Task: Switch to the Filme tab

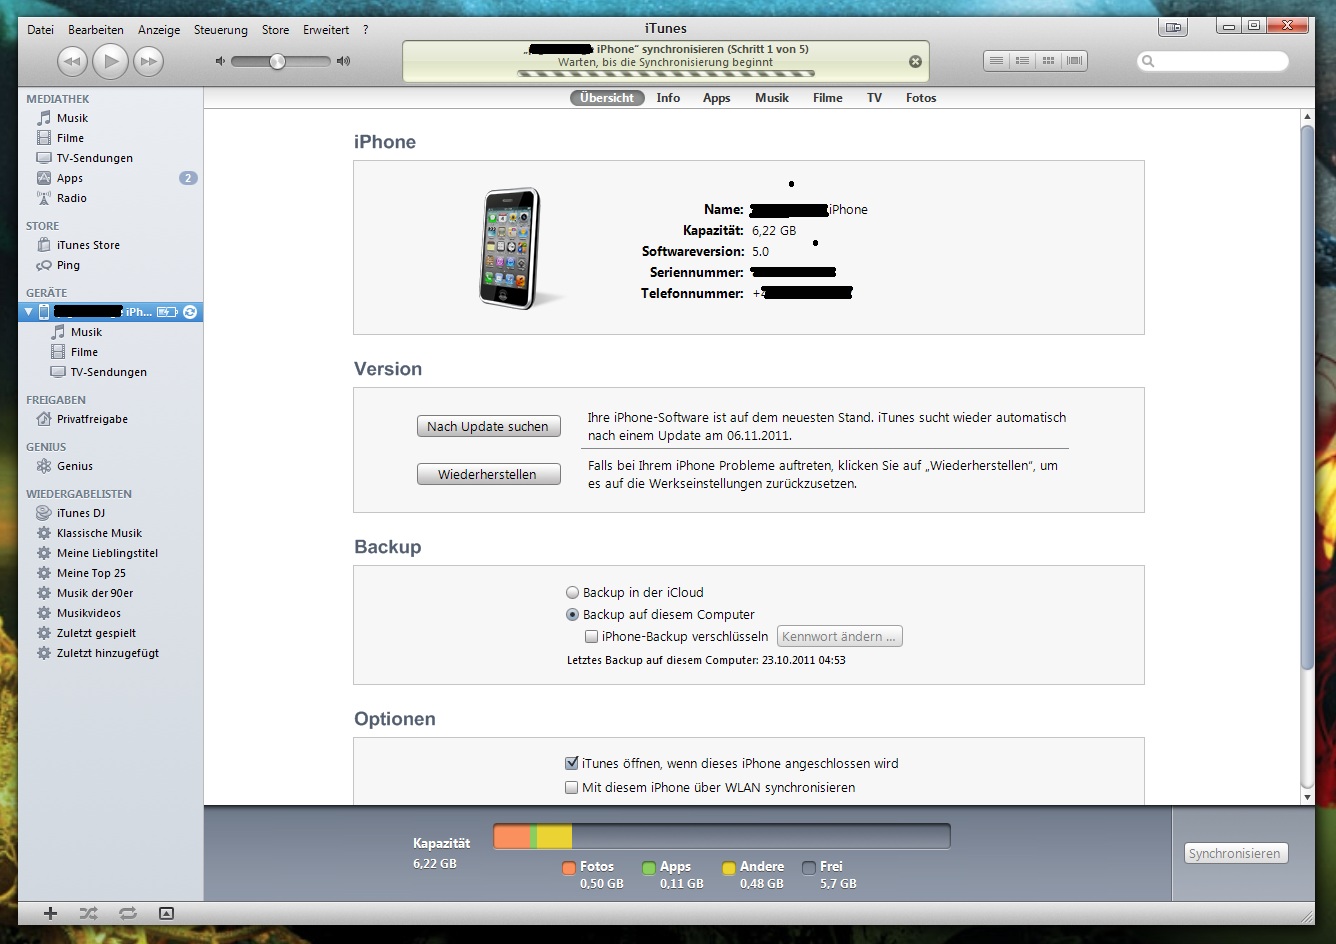Action: [x=827, y=98]
